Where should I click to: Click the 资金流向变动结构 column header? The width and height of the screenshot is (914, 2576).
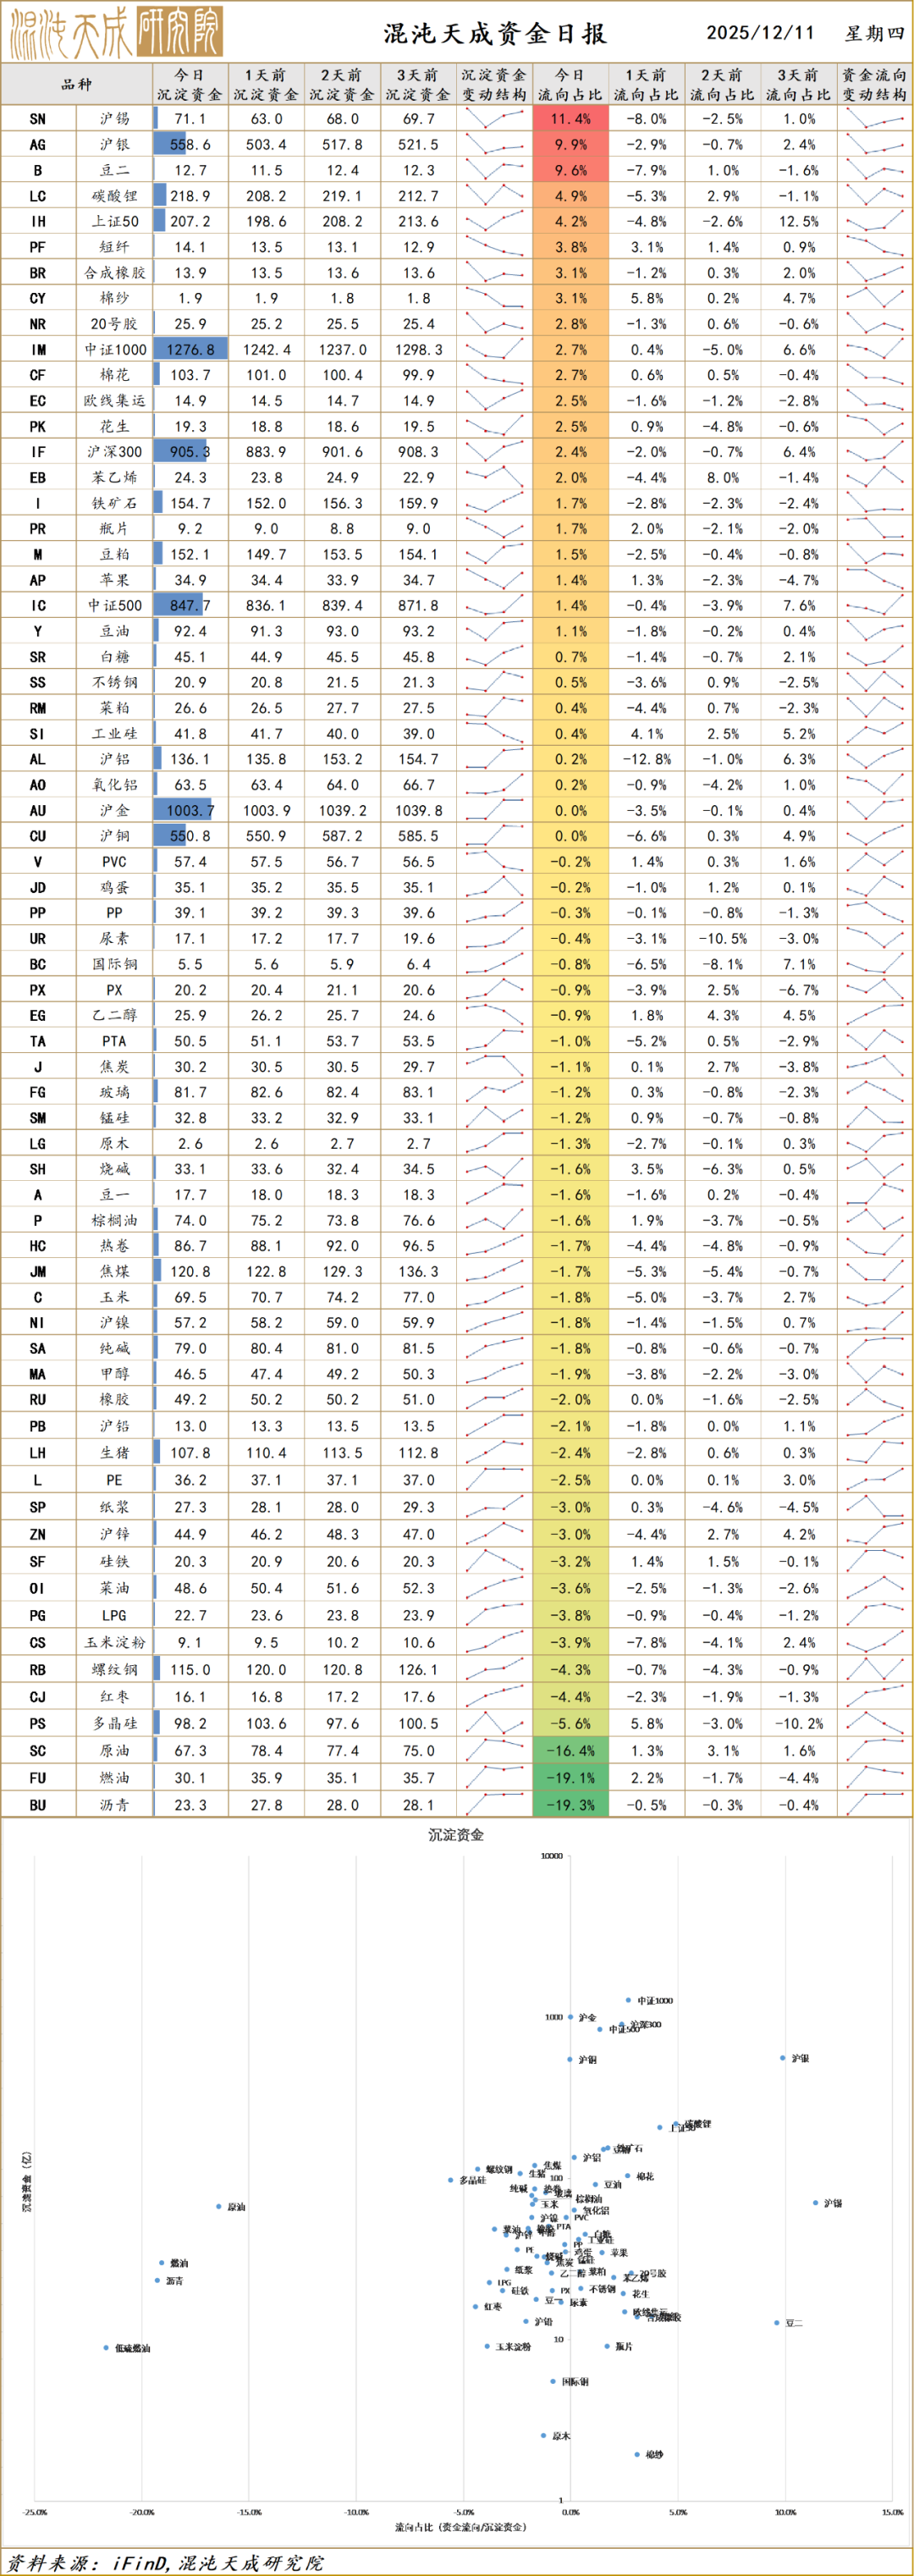coord(874,84)
